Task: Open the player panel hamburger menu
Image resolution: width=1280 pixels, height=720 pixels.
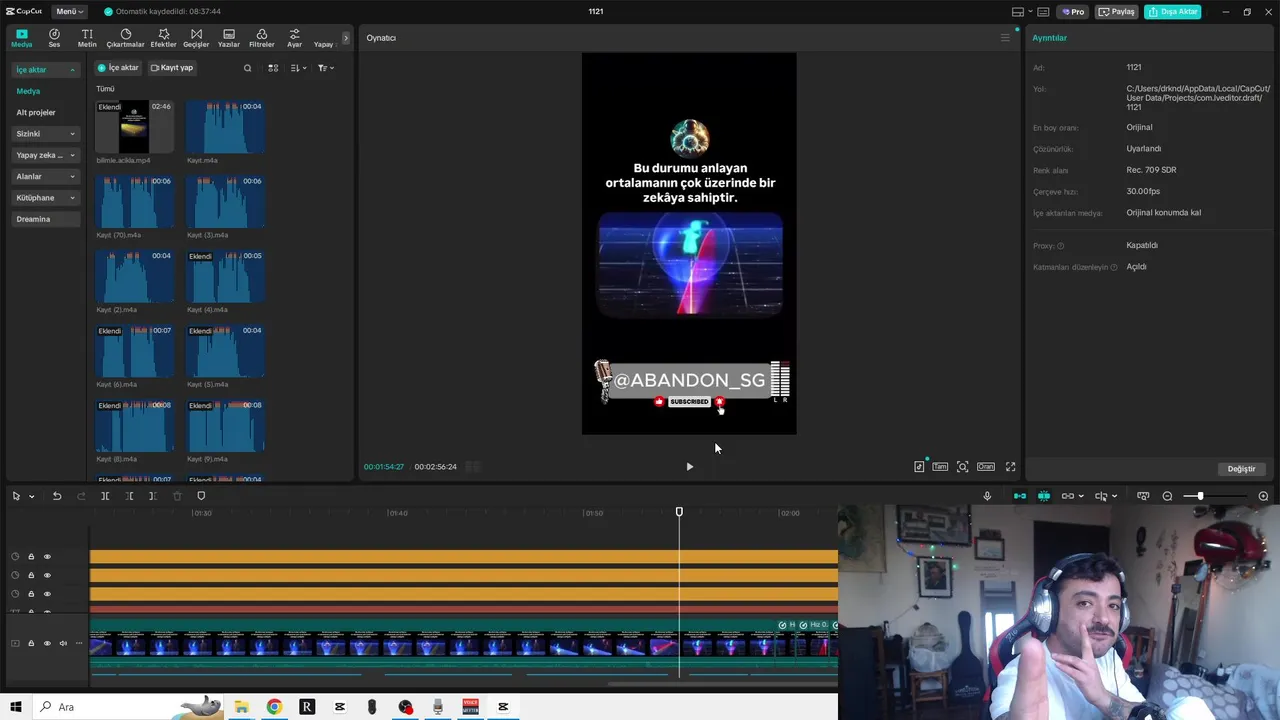Action: click(x=1005, y=38)
